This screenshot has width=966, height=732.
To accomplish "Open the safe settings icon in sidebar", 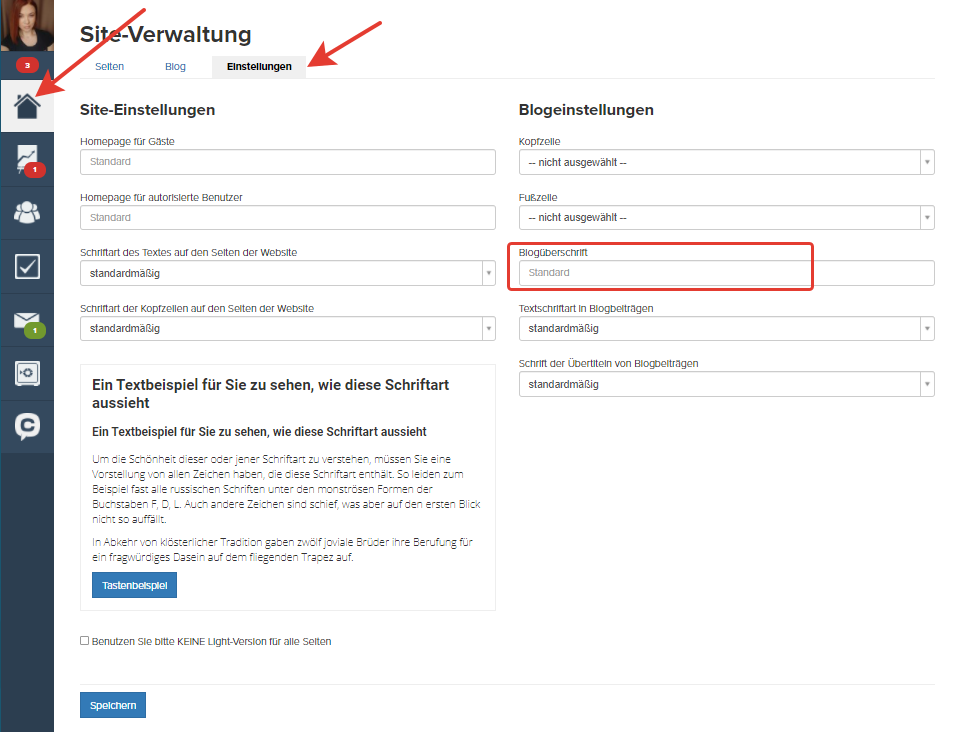I will click(27, 373).
